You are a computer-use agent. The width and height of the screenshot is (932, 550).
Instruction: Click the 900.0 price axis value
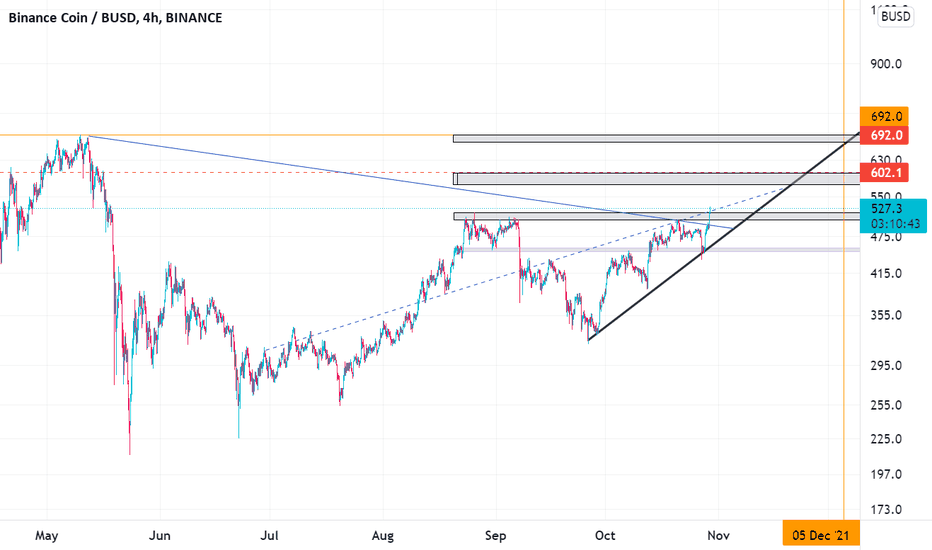point(886,64)
